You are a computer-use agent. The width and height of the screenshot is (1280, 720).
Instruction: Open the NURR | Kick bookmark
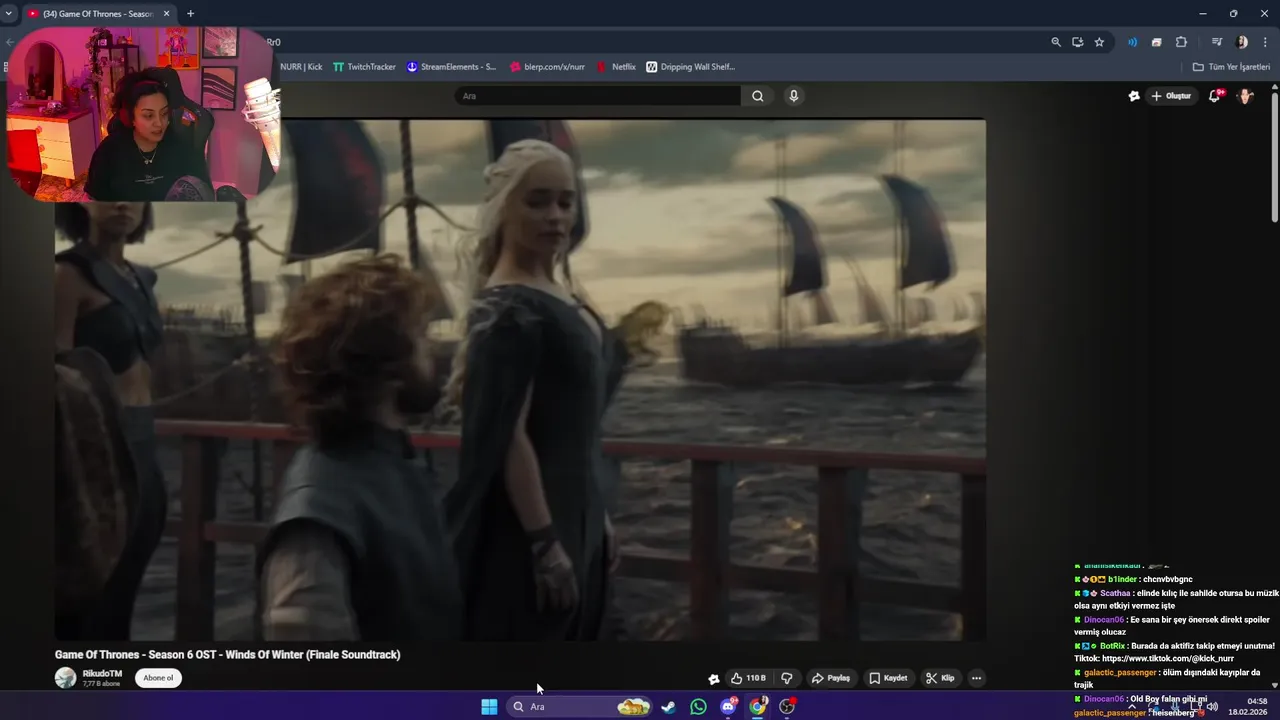point(300,67)
